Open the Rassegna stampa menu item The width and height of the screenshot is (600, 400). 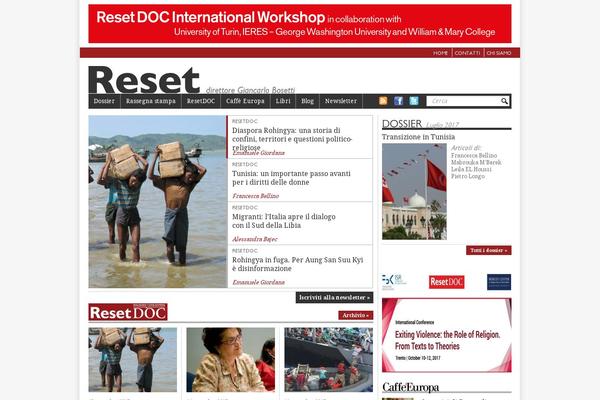[151, 101]
